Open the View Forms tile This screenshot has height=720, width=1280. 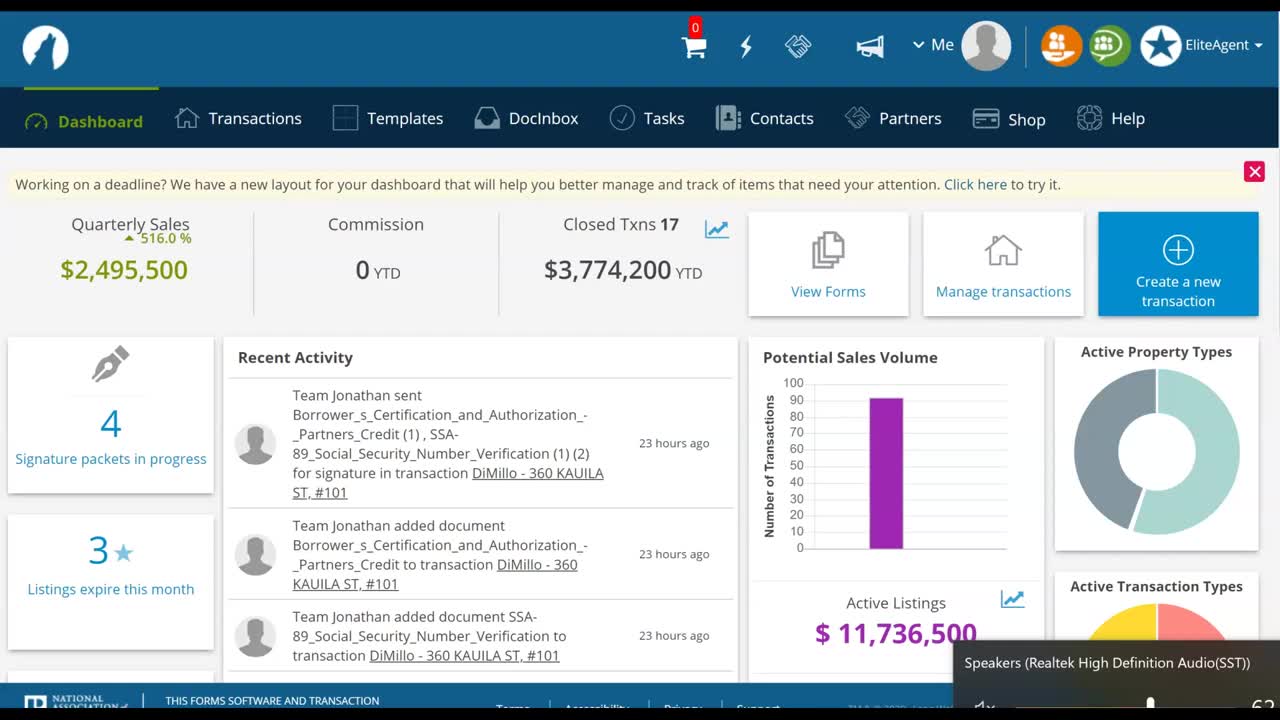click(828, 265)
